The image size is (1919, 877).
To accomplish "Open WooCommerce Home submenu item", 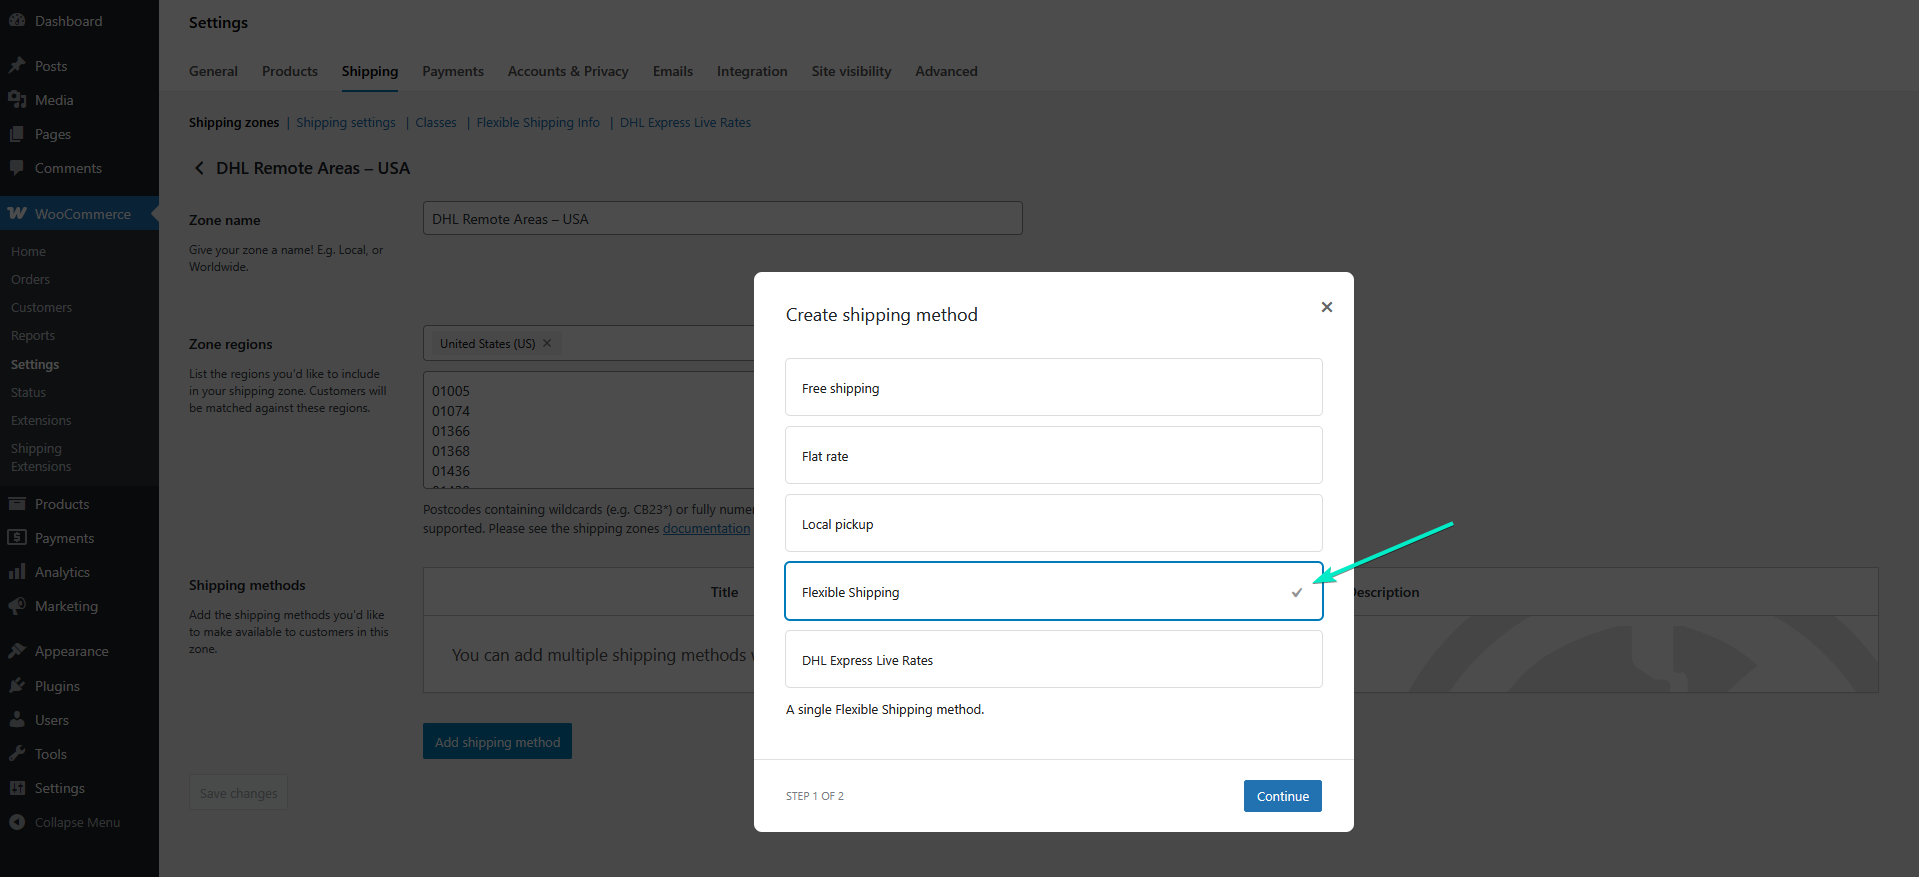I will [x=28, y=251].
